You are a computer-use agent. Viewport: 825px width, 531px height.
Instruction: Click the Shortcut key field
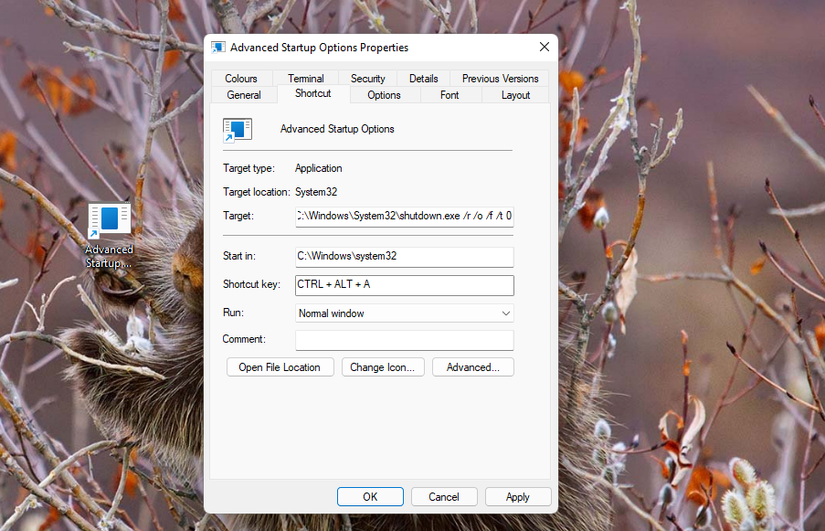click(x=404, y=285)
